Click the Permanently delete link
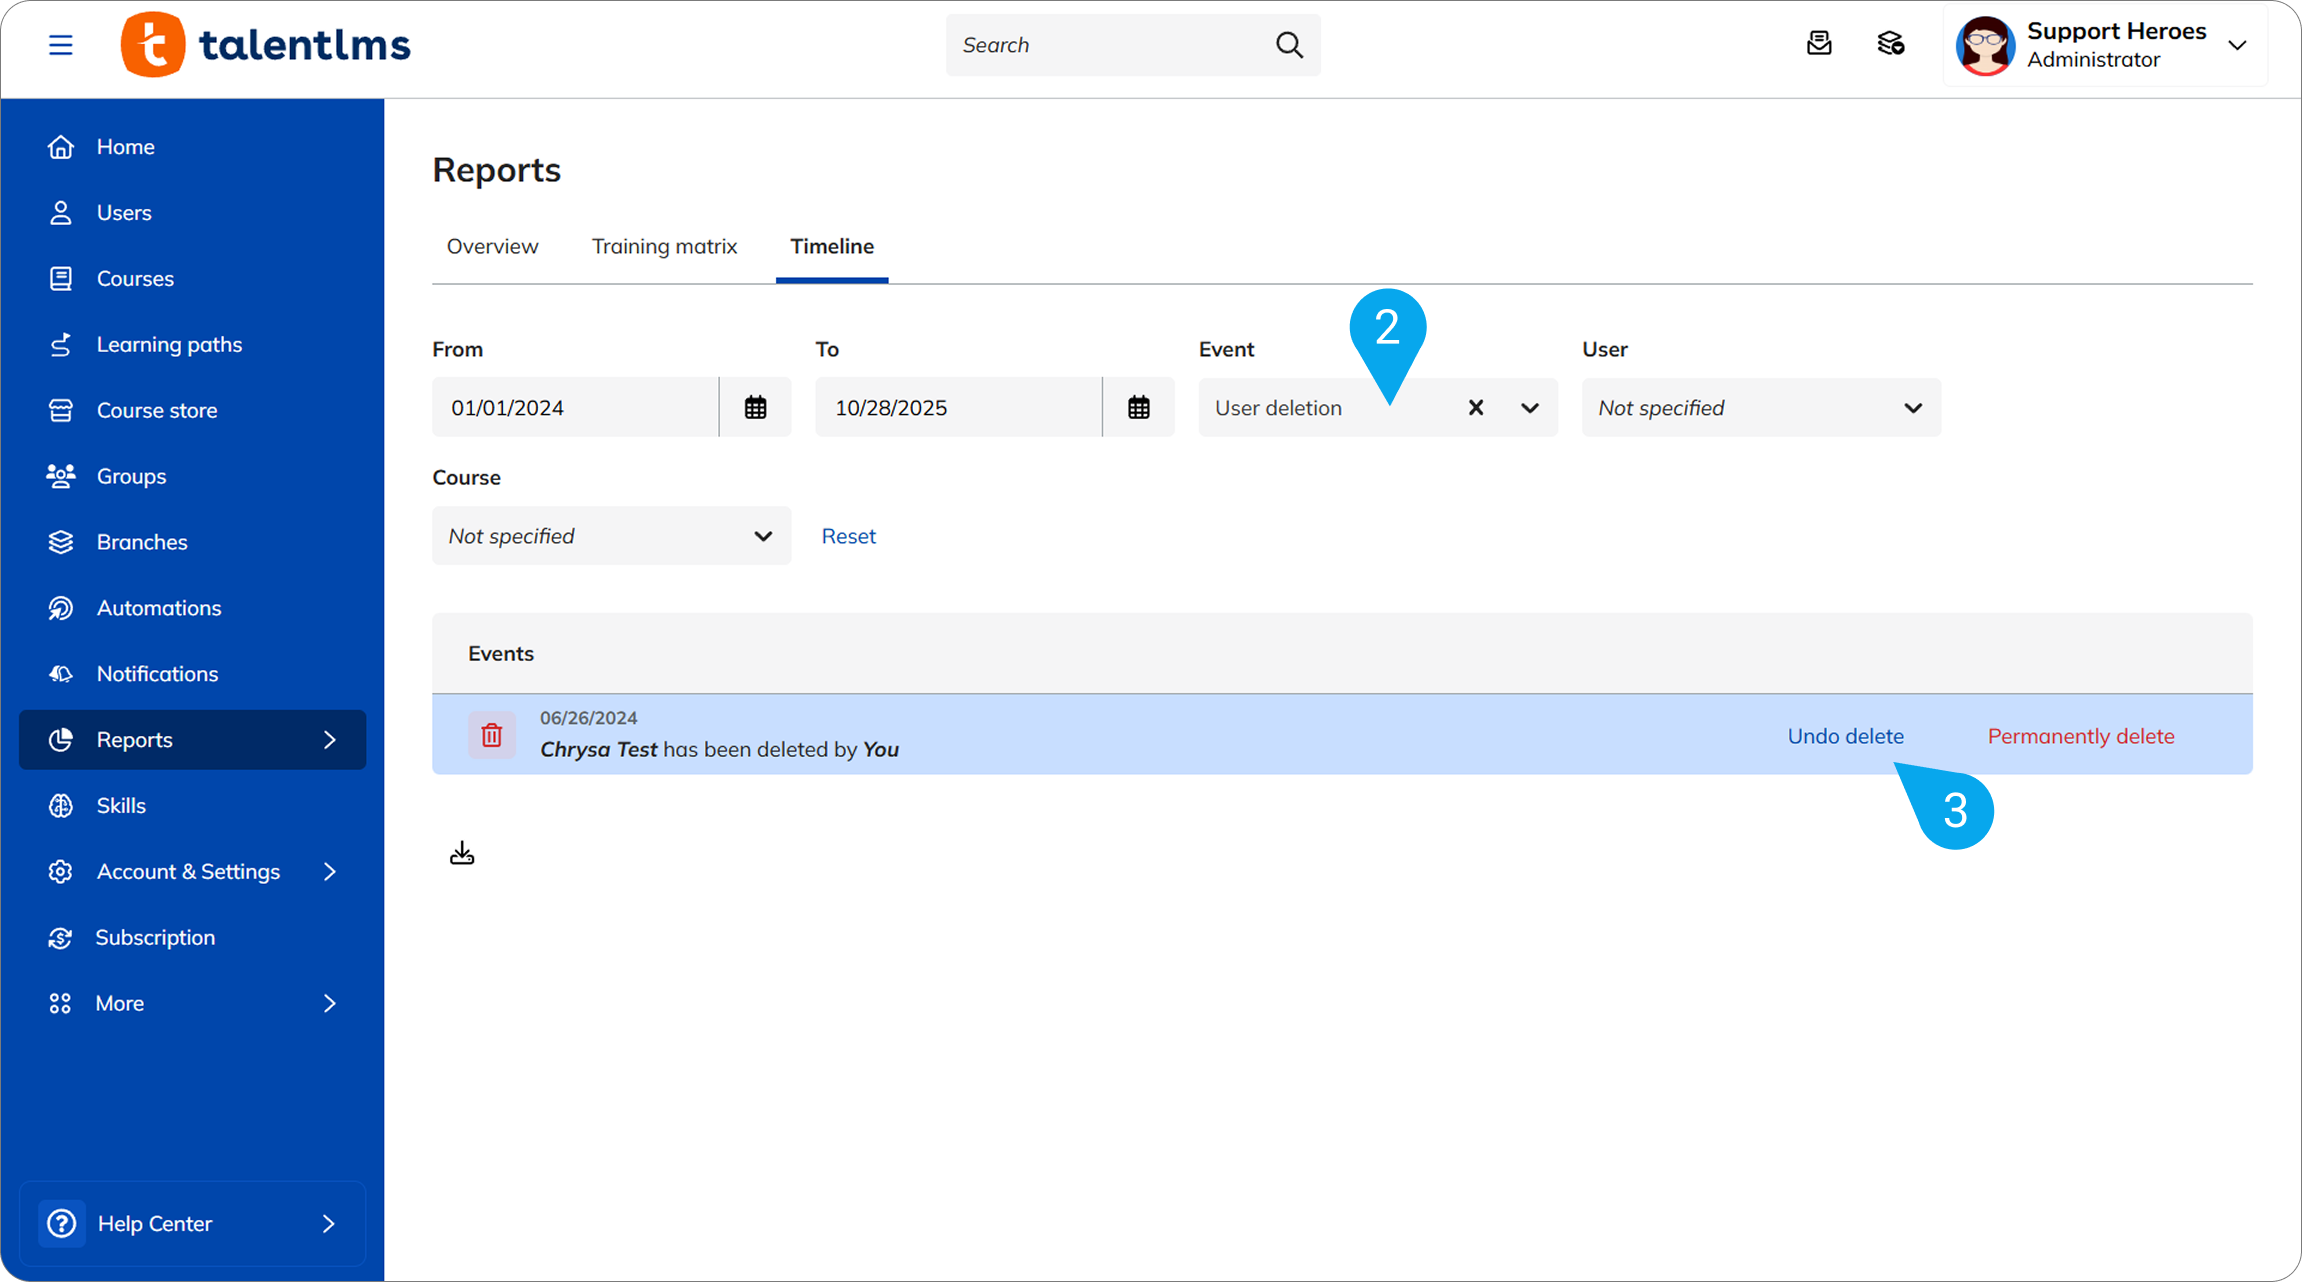The image size is (2302, 1282). click(x=2080, y=736)
